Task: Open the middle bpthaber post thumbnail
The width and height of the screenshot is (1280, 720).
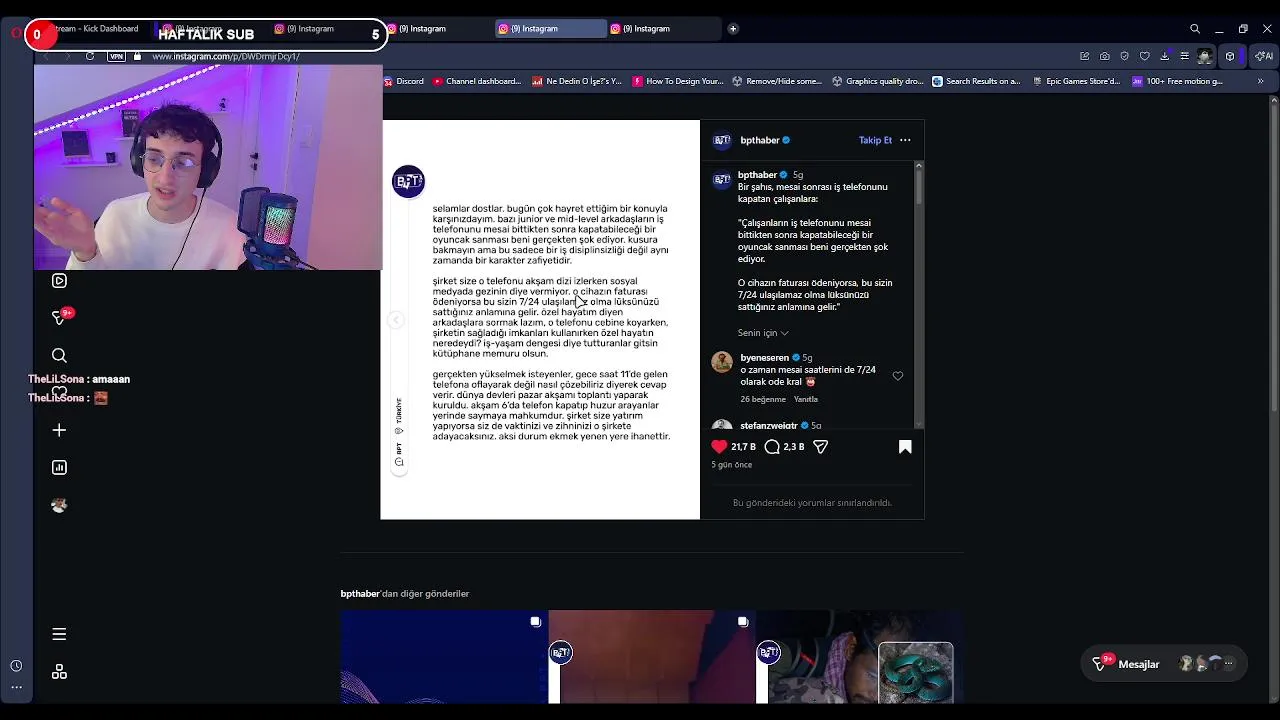Action: pos(652,657)
